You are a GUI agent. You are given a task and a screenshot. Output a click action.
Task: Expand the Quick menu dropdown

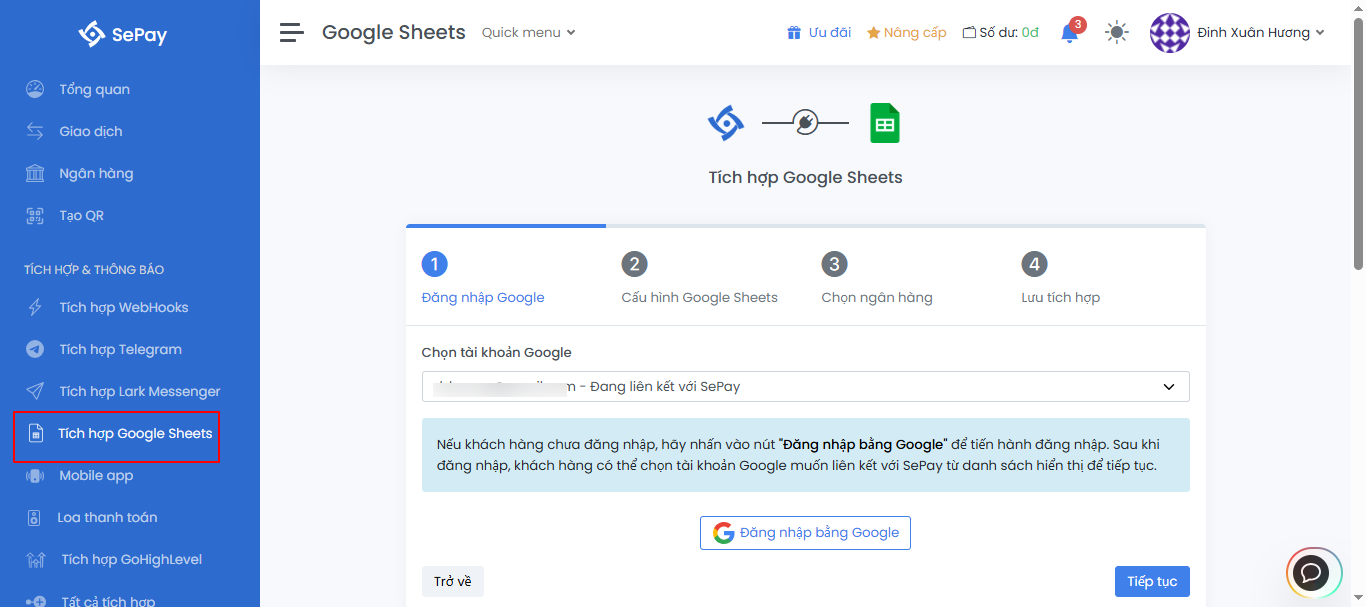point(528,32)
